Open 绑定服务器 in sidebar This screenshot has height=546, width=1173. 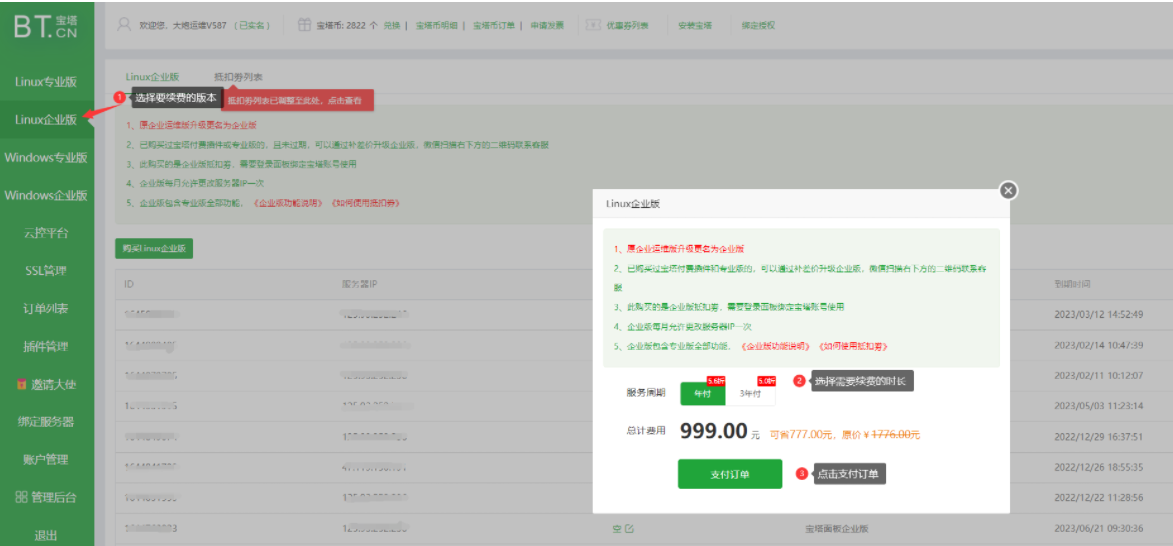[46, 422]
